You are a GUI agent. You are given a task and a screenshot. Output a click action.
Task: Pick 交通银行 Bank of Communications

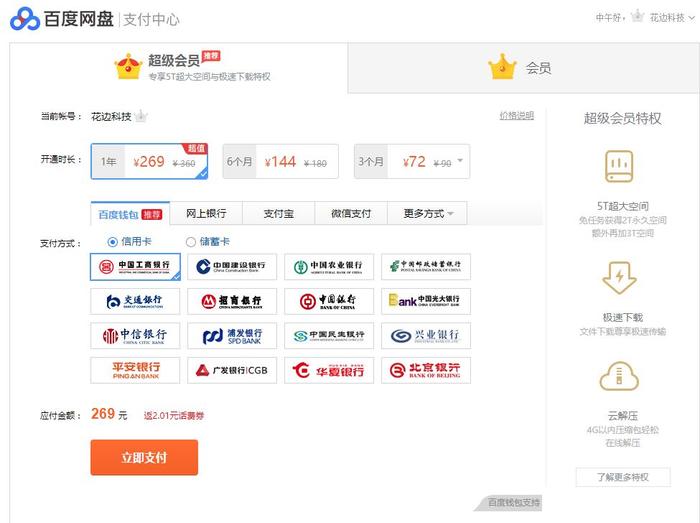(x=135, y=301)
